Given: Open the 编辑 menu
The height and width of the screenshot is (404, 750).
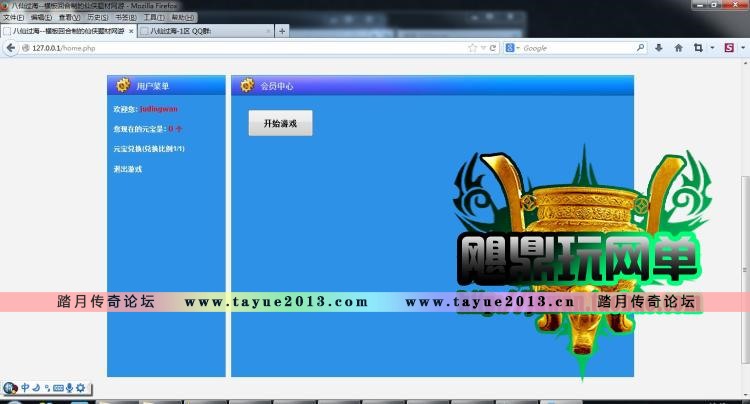Looking at the screenshot, I should pos(41,17).
